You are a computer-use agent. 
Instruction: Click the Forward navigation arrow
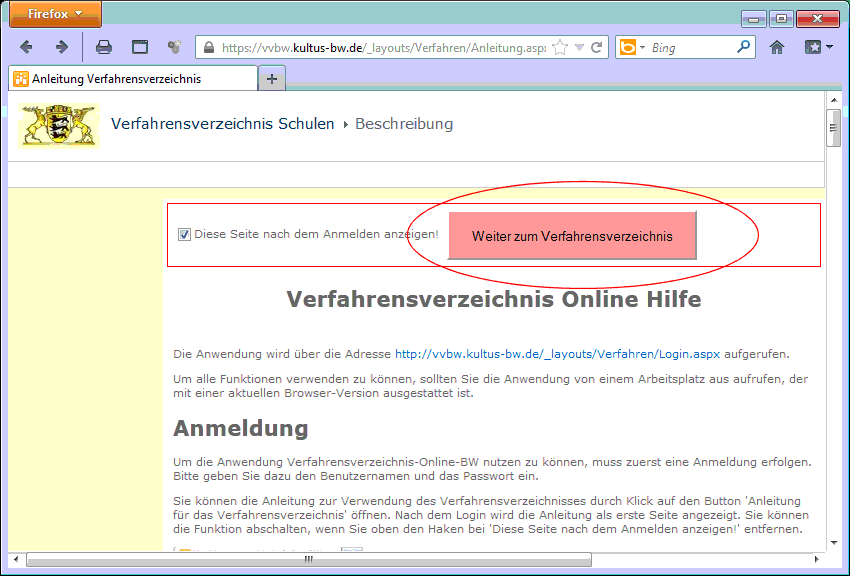(x=62, y=47)
